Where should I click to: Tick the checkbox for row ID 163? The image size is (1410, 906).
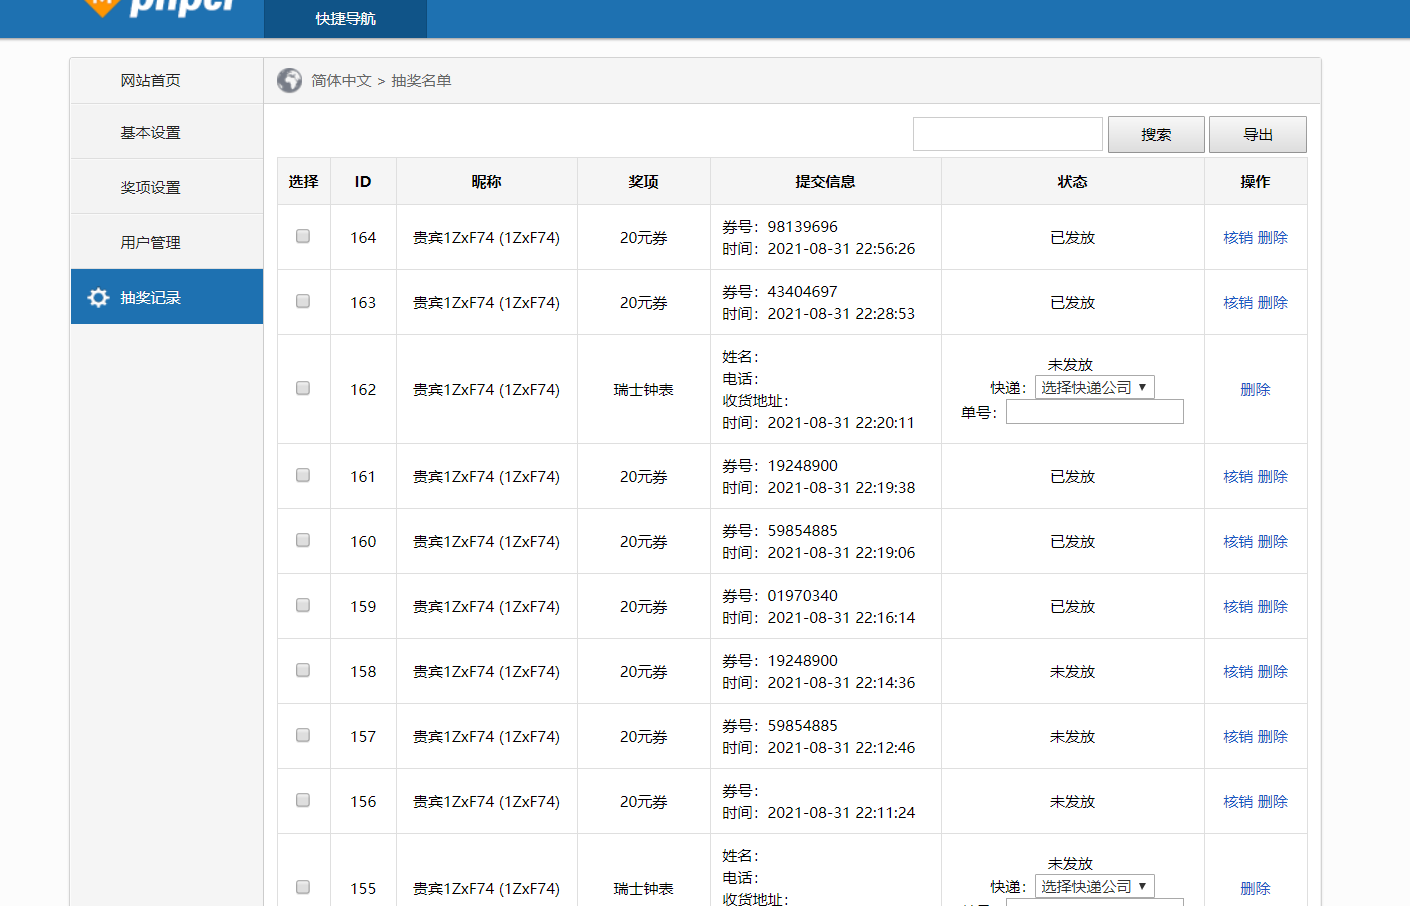303,301
